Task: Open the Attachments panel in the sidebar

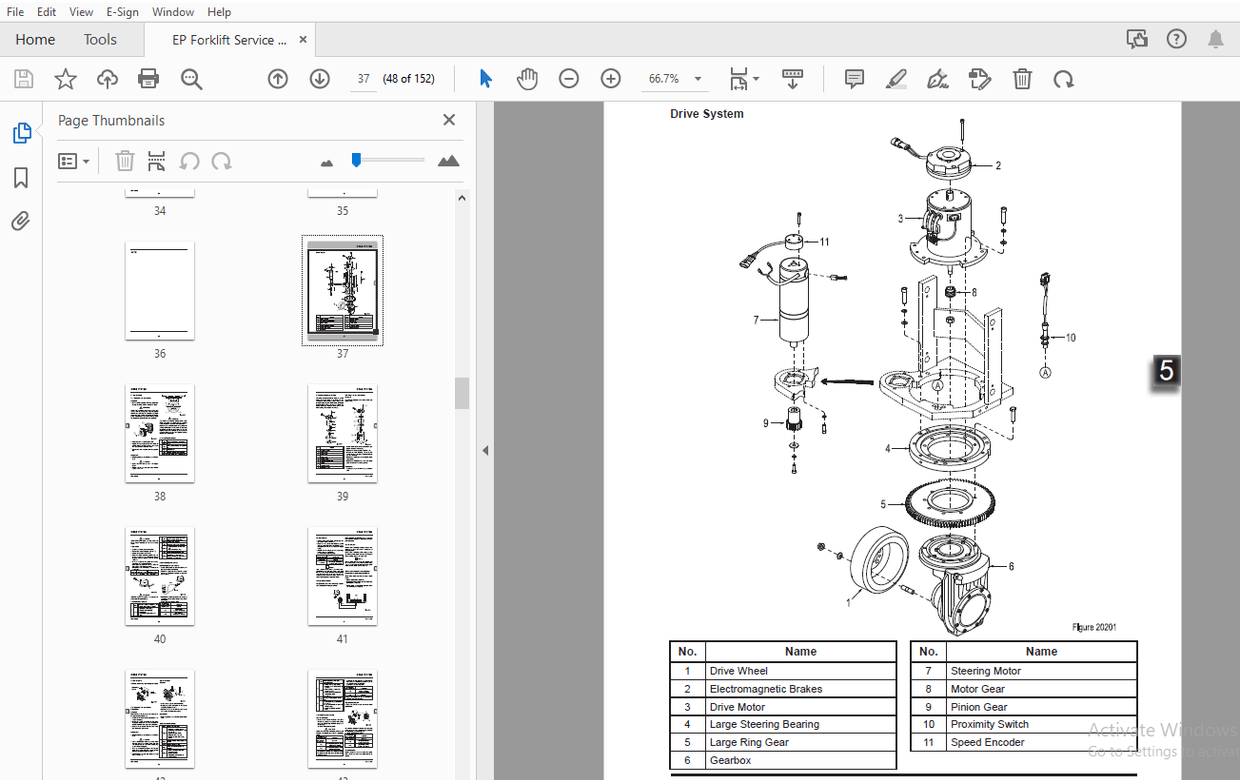Action: 20,221
